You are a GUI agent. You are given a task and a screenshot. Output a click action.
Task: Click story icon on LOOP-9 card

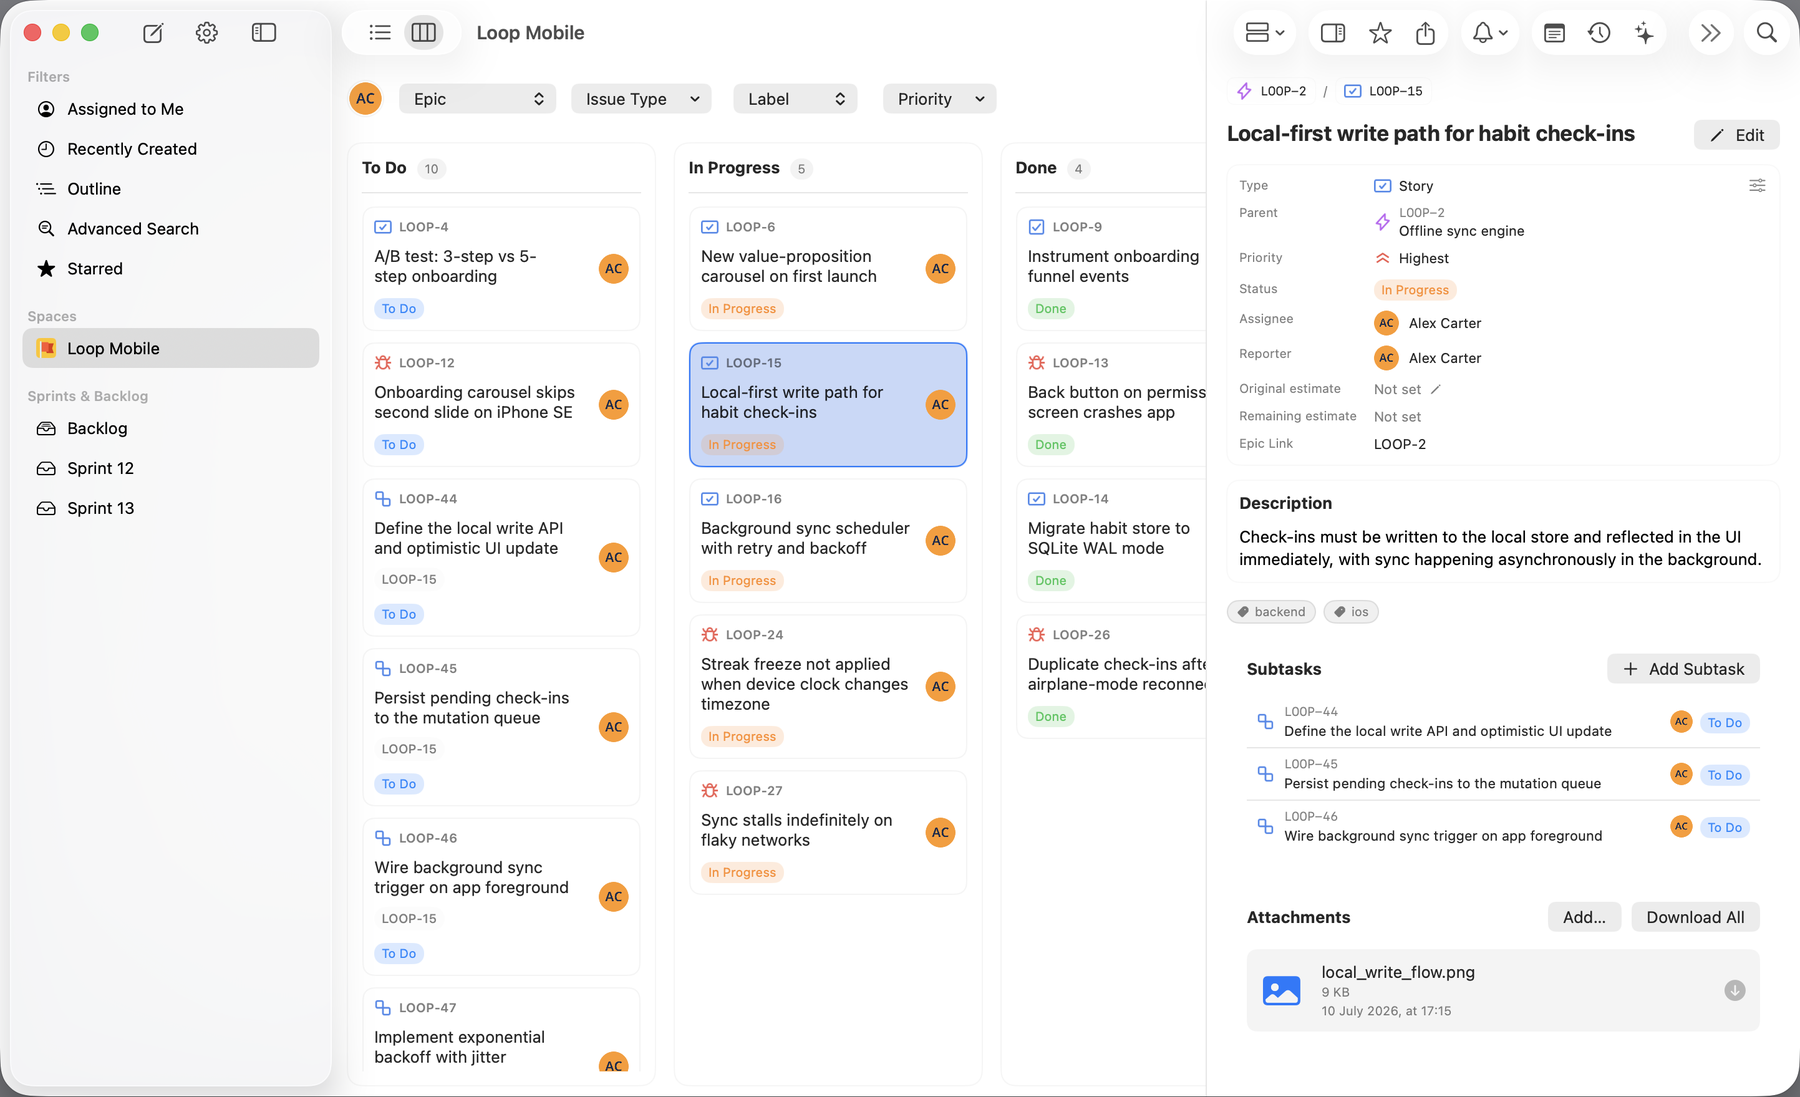click(1037, 227)
